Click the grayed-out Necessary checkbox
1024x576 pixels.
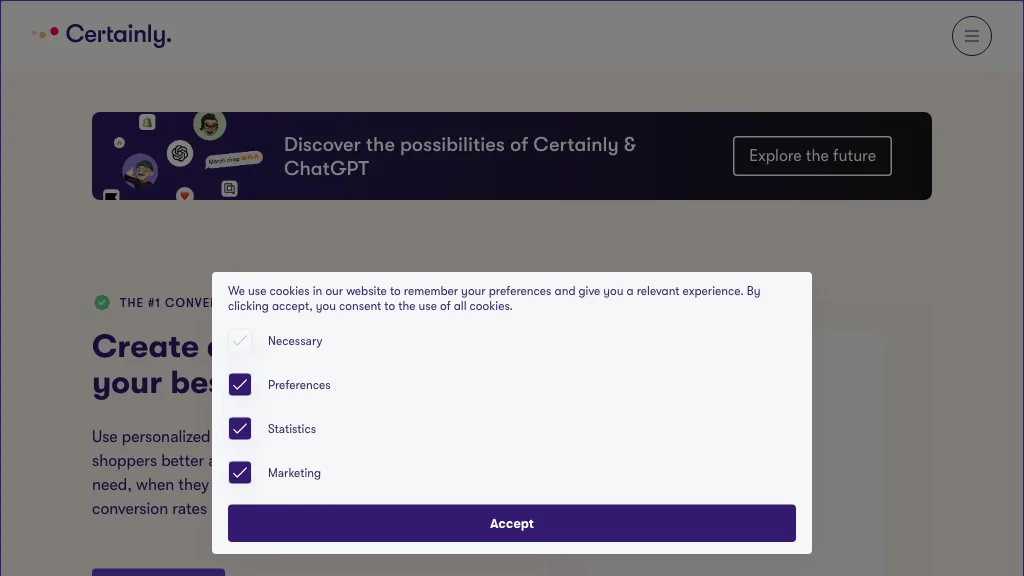pyautogui.click(x=240, y=340)
